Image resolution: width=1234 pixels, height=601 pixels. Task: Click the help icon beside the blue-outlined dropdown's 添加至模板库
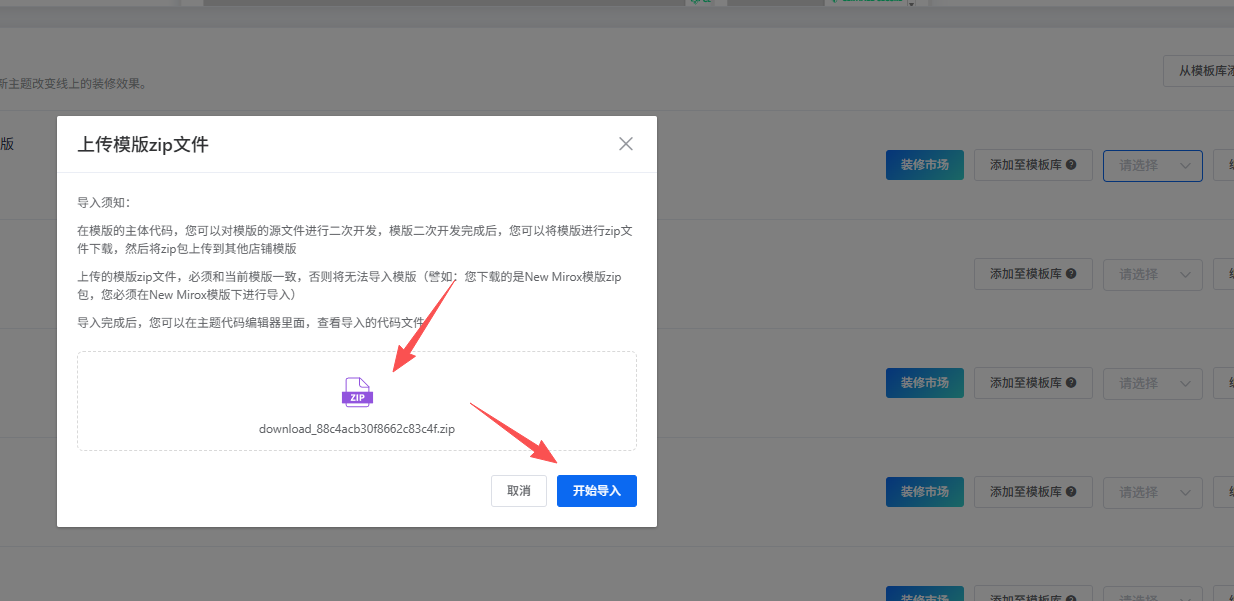coord(1071,165)
